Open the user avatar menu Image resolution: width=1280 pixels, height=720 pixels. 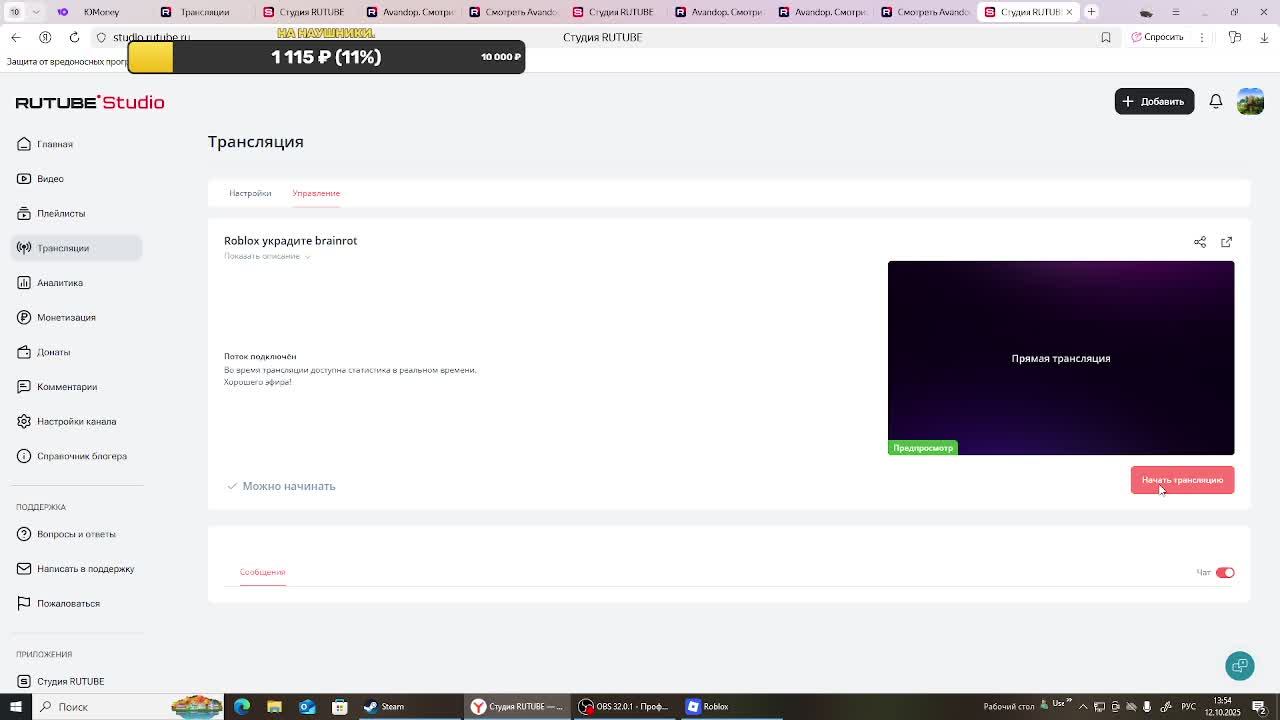1250,101
